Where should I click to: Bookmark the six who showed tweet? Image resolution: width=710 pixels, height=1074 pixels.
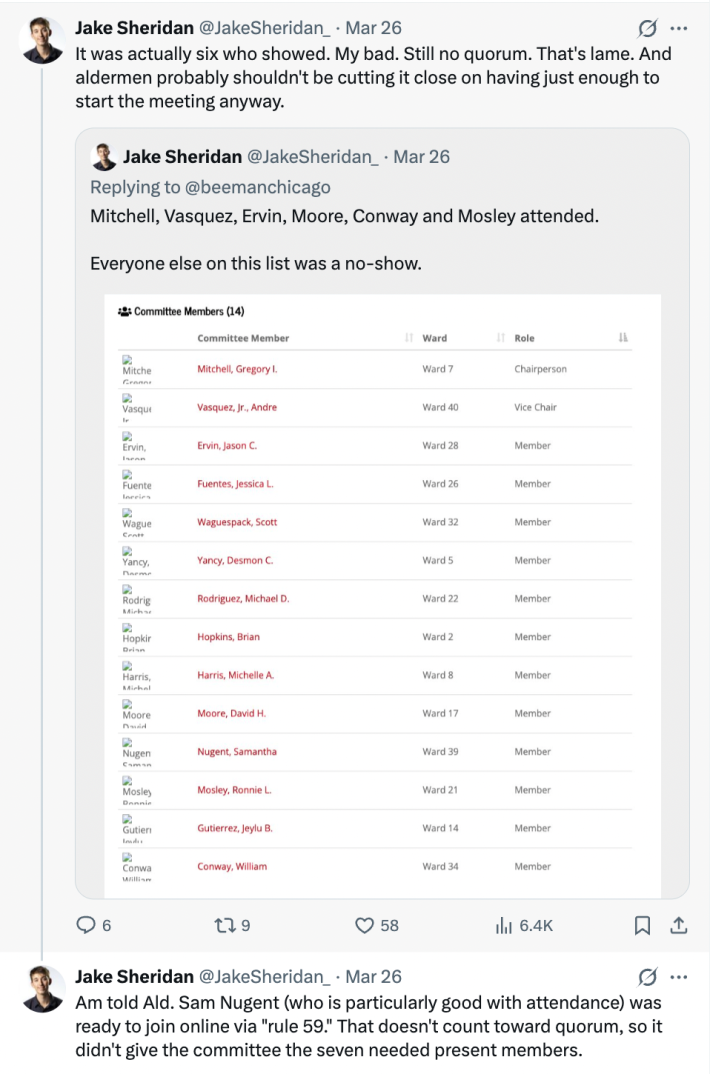[x=644, y=926]
